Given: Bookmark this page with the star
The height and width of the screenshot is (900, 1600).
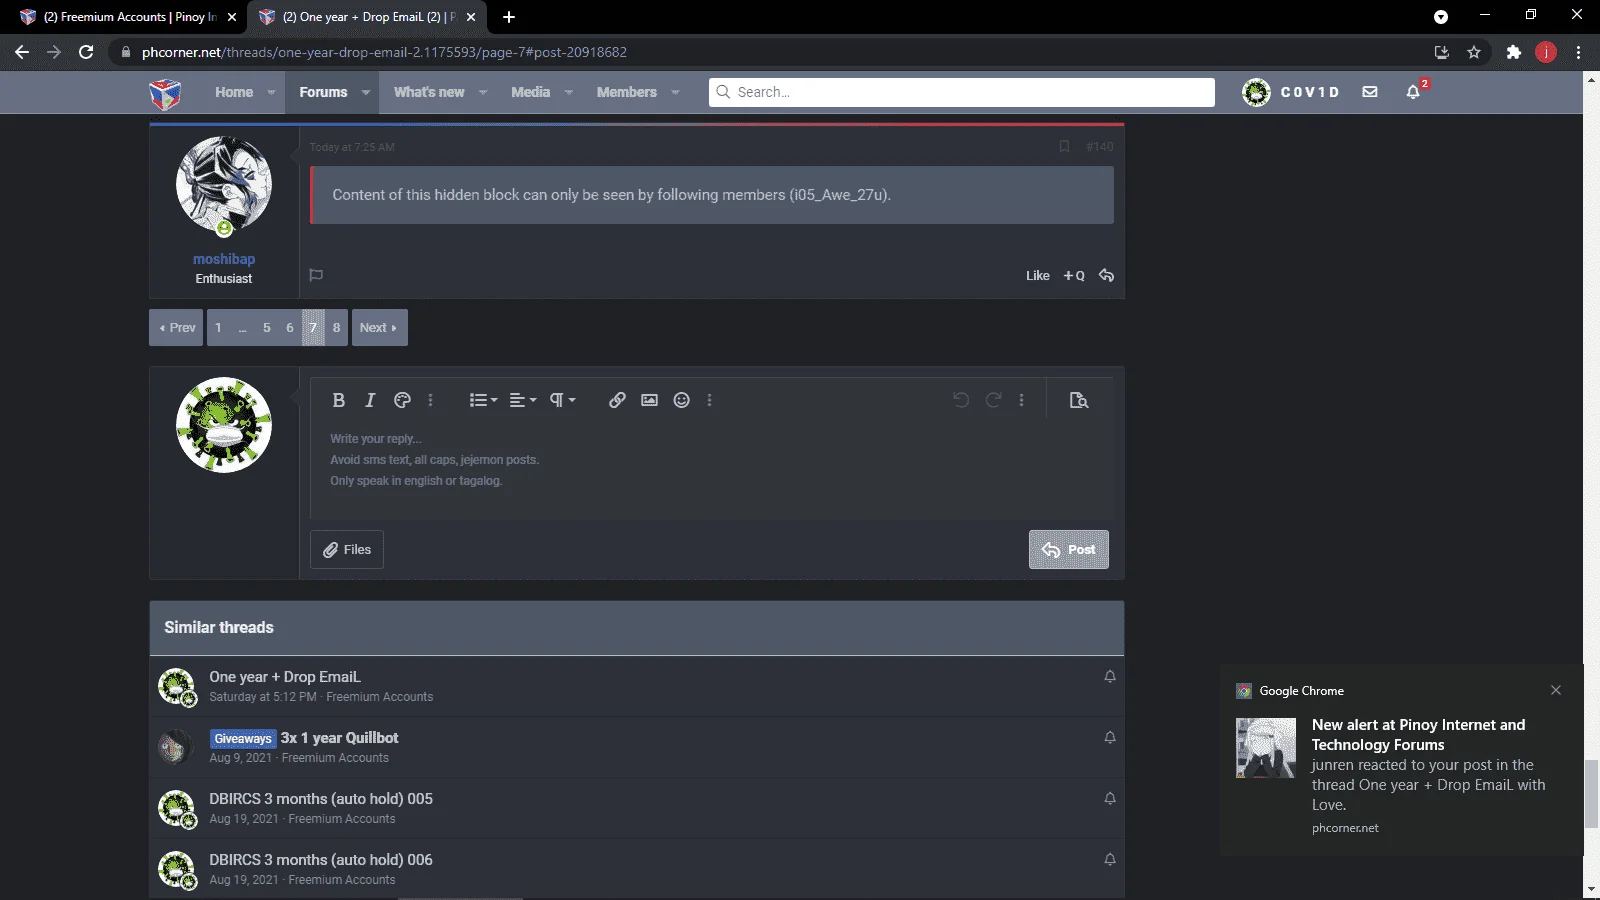Looking at the screenshot, I should 1474,52.
